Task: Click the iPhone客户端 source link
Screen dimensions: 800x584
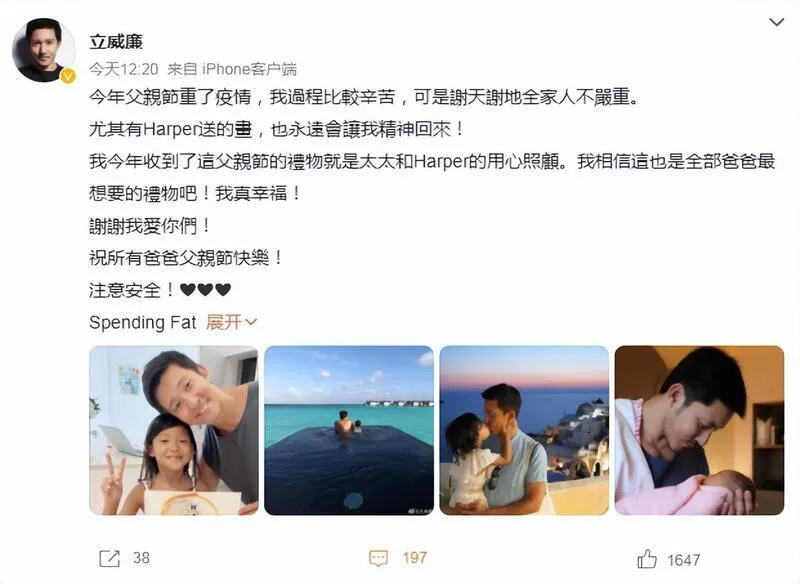Action: click(249, 69)
